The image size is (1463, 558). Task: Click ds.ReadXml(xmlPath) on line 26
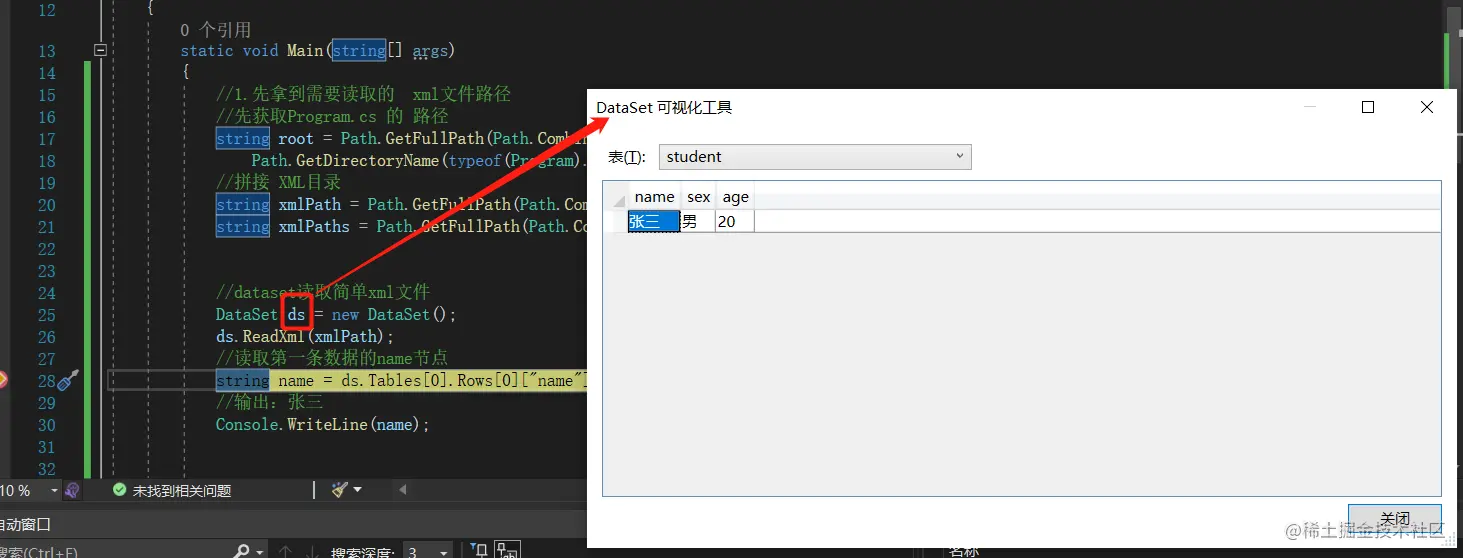pyautogui.click(x=305, y=336)
